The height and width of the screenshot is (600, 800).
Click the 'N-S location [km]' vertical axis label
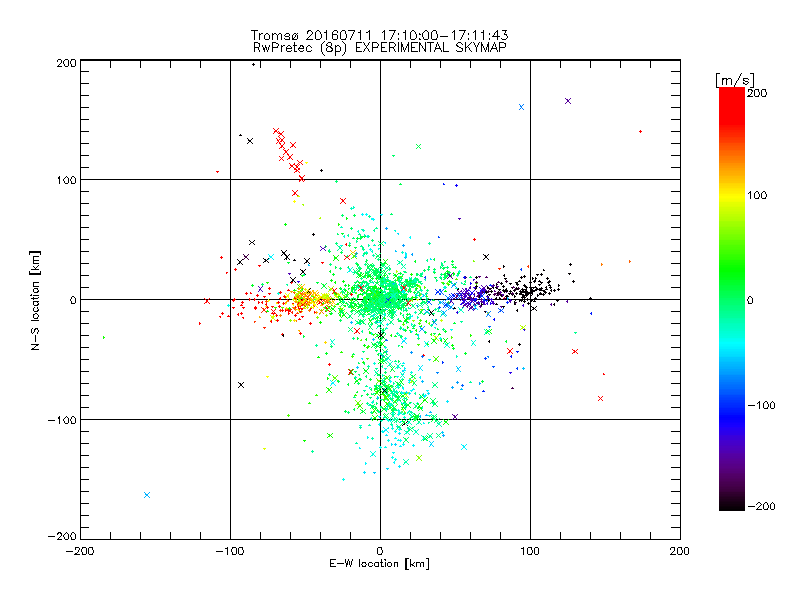pos(35,300)
